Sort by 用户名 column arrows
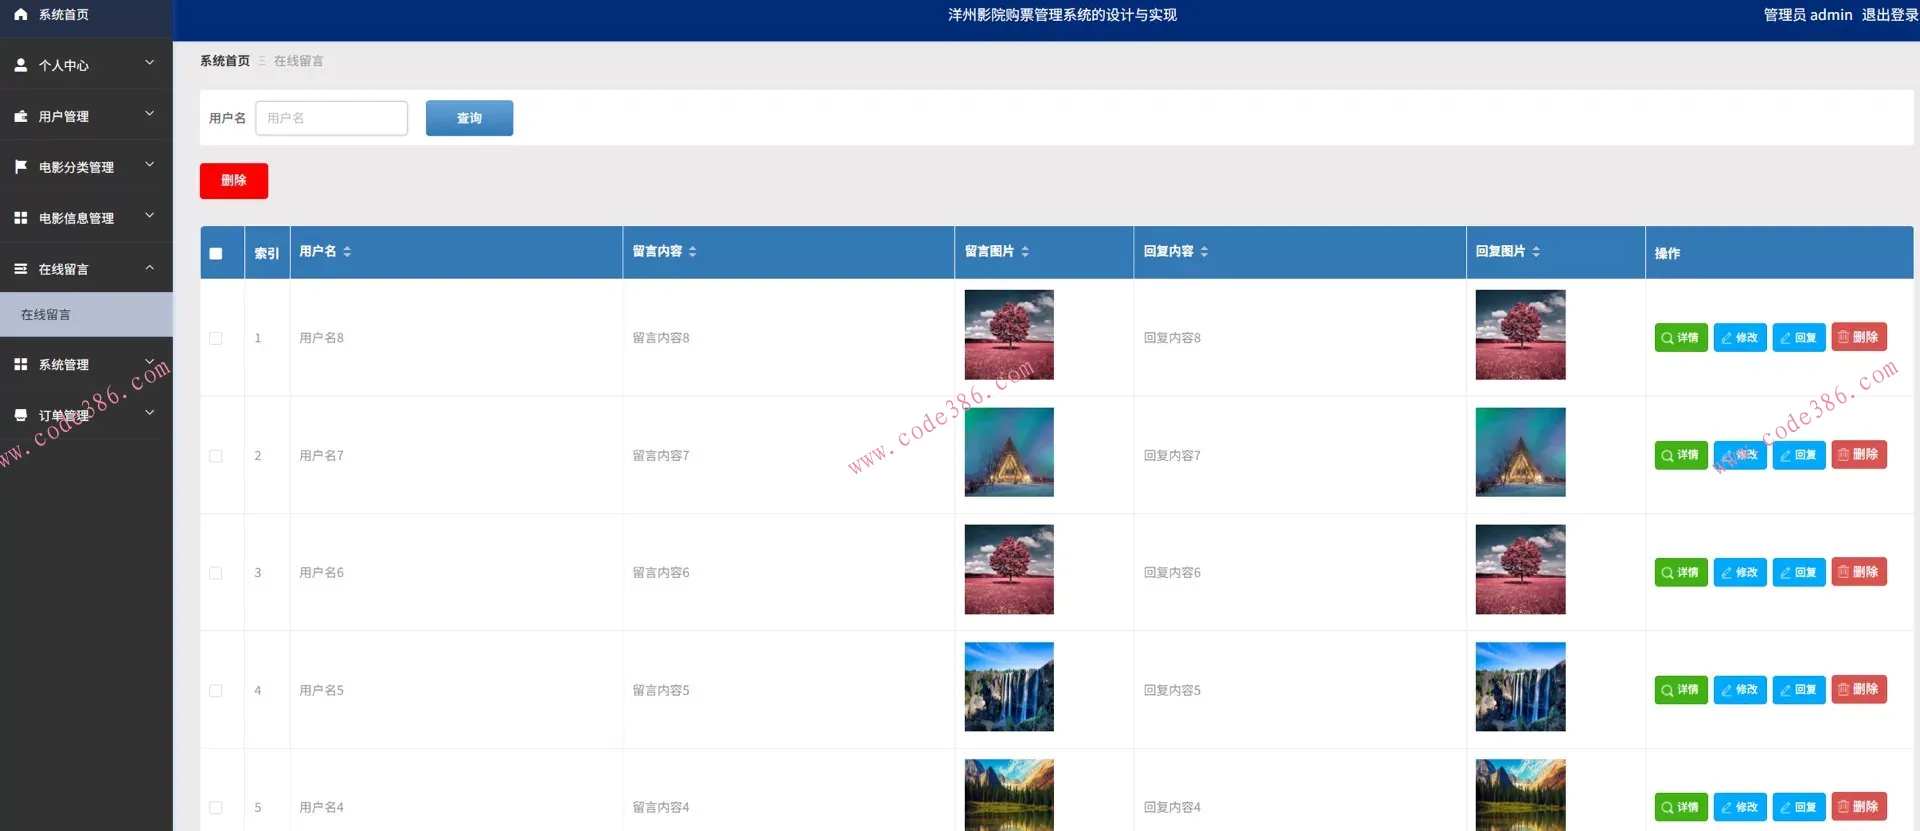The width and height of the screenshot is (1920, 831). (347, 252)
